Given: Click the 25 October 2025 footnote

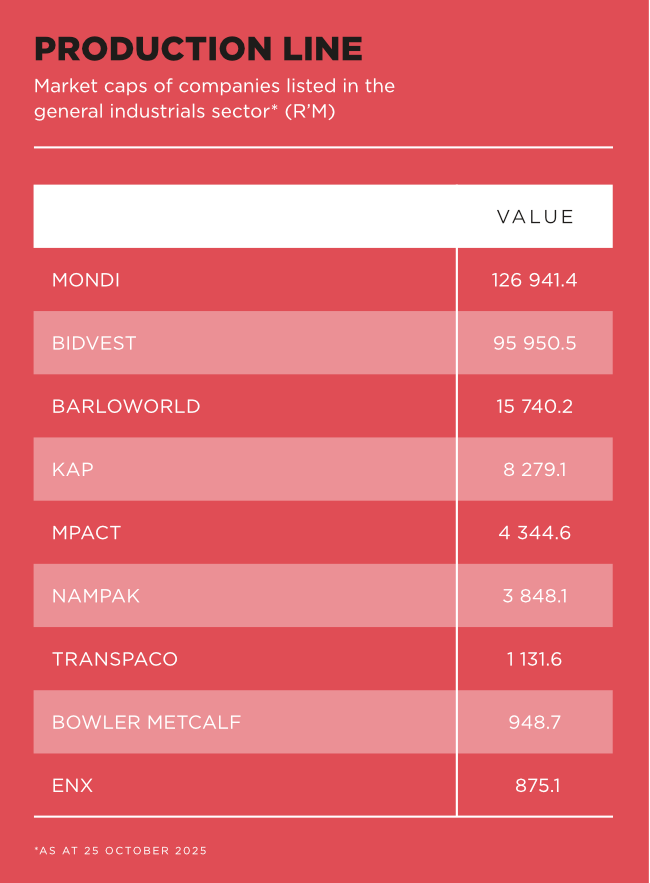Looking at the screenshot, I should (x=121, y=850).
